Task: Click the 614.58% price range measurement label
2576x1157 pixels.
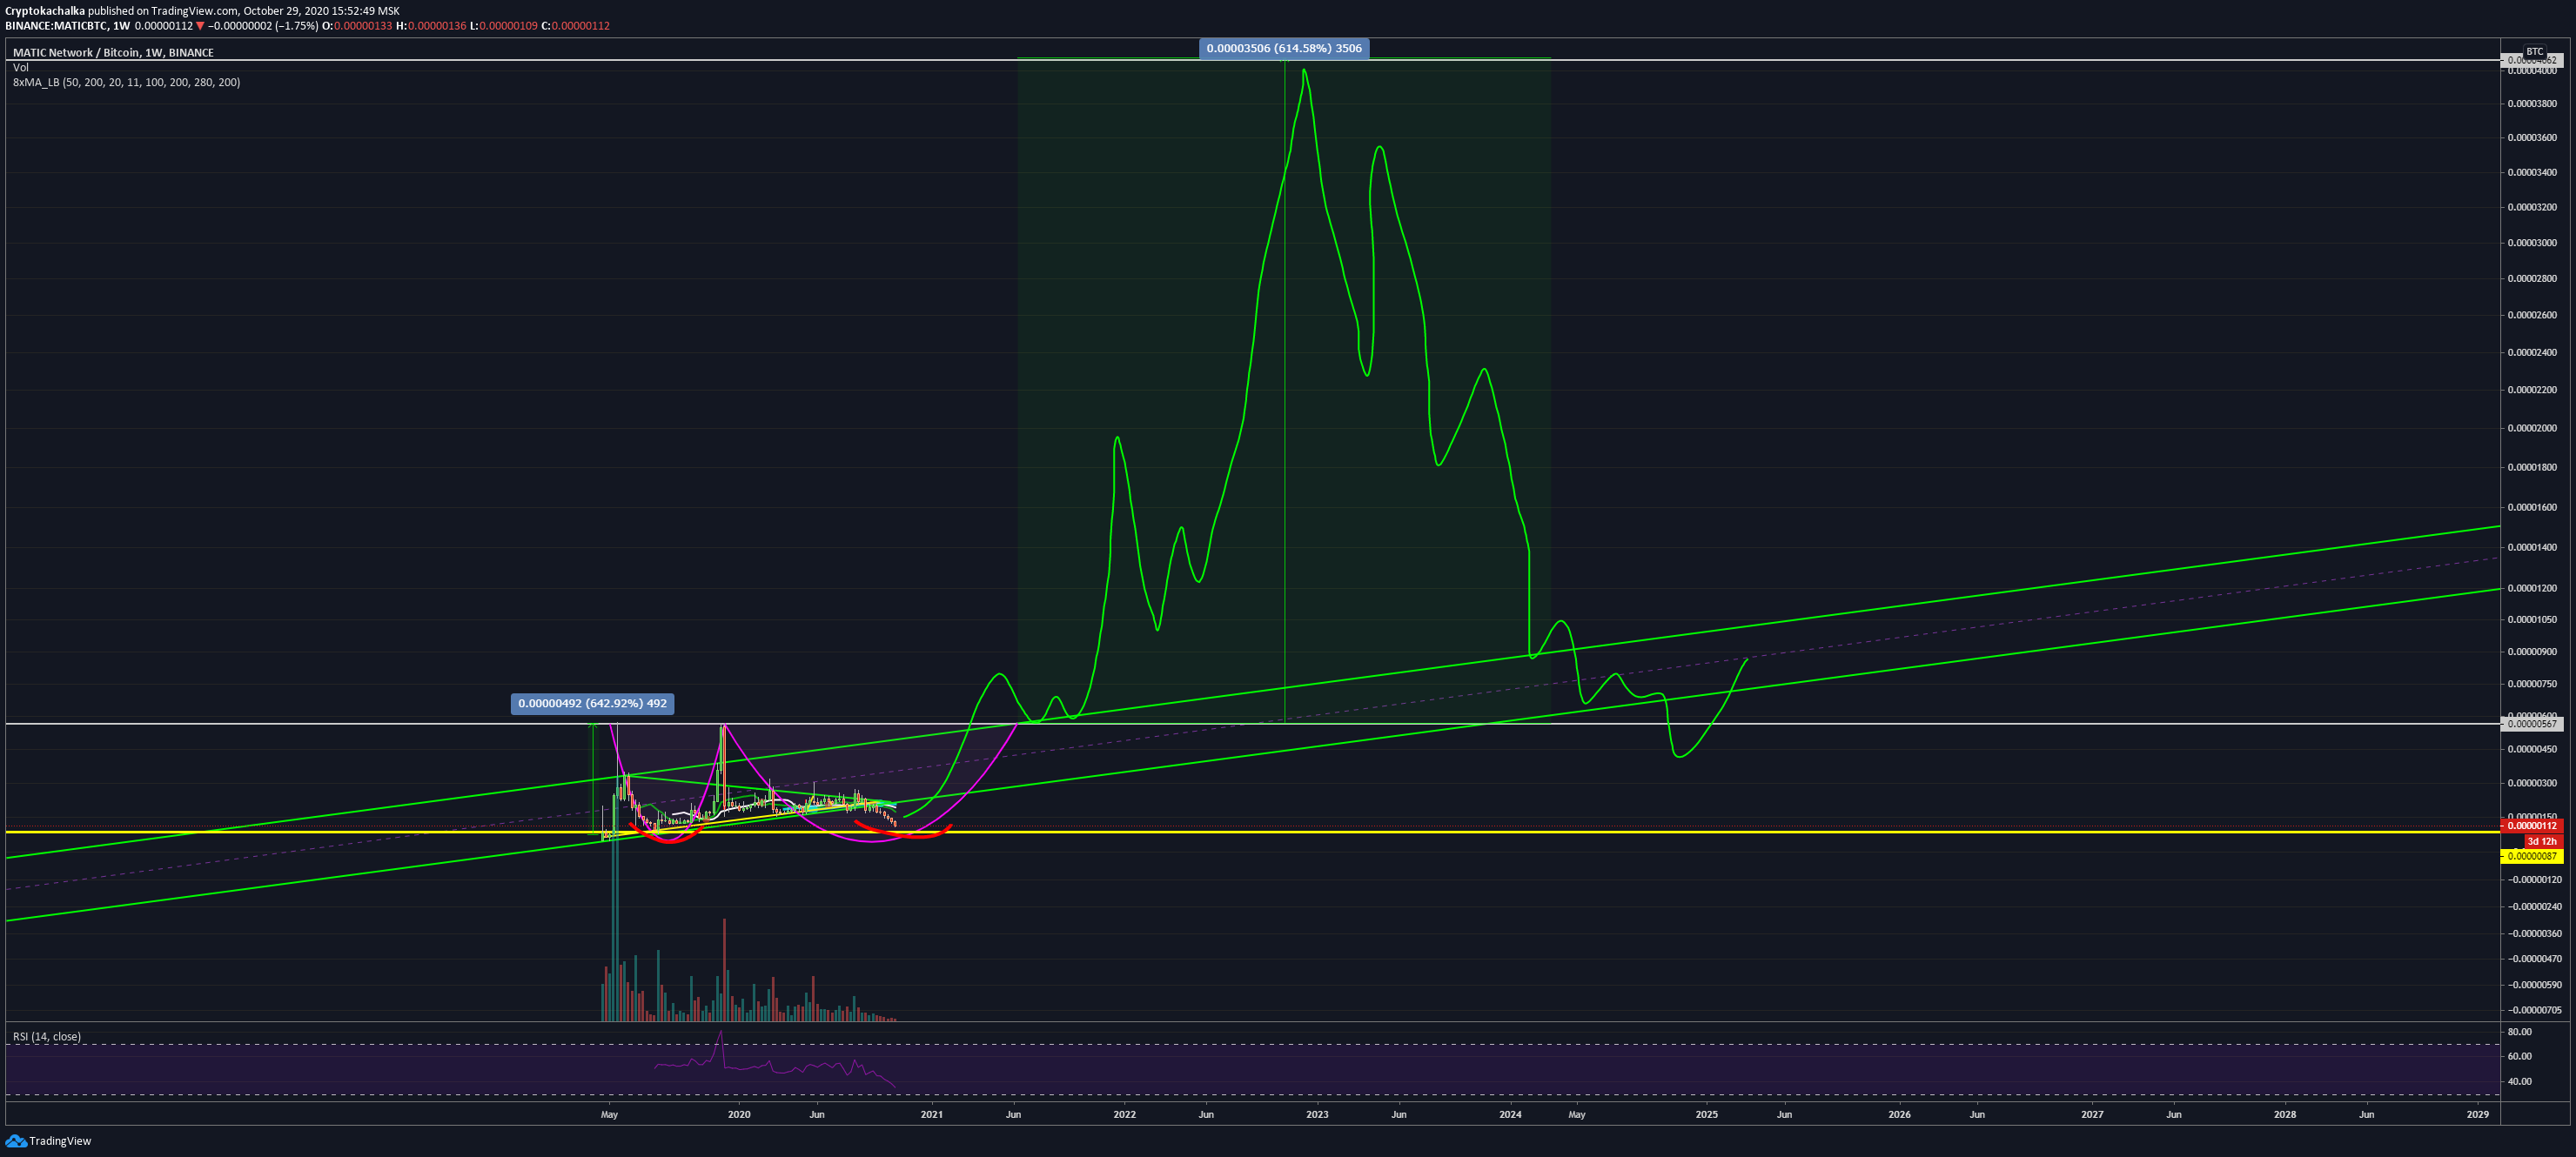Action: 1284,48
